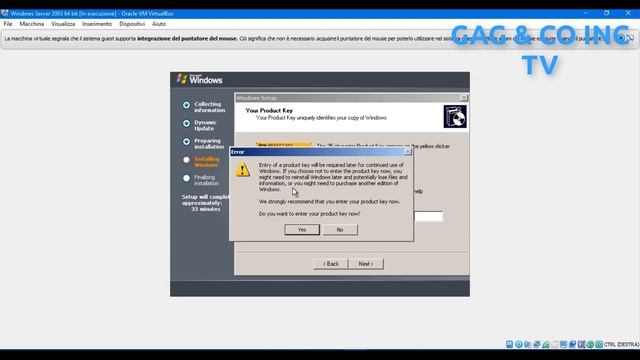Click the 'Dynamic Update' setup step
This screenshot has height=360, width=640.
tap(205, 125)
